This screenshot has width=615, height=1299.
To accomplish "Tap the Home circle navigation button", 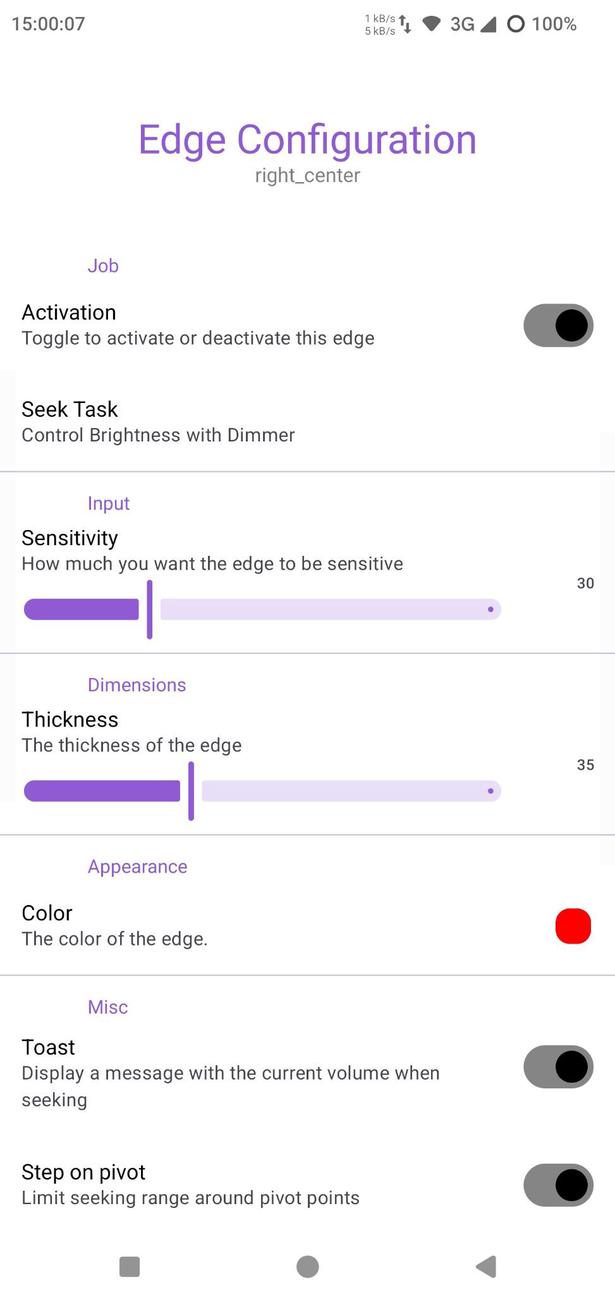I will [307, 1266].
